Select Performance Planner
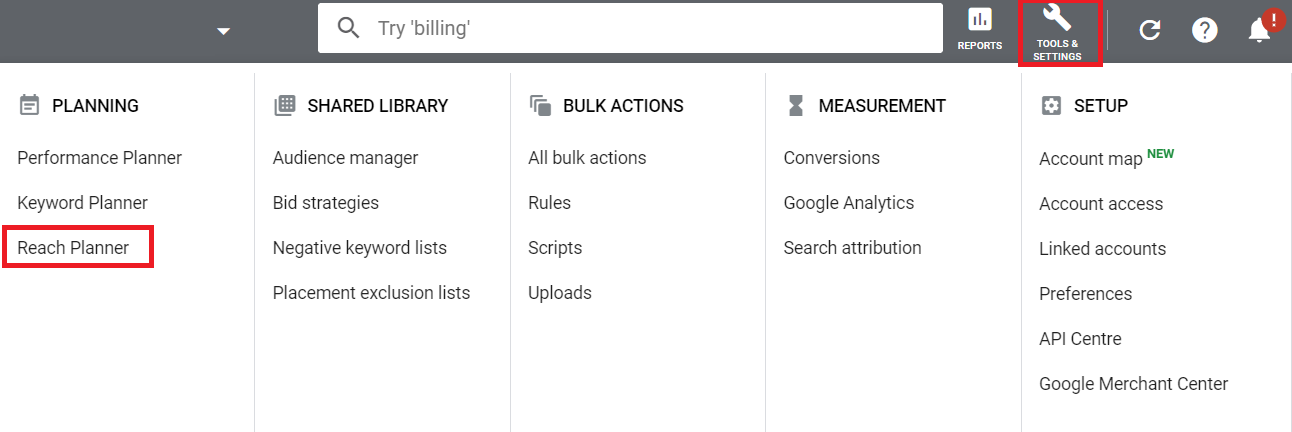Screen dimensions: 1292x432 tap(99, 158)
